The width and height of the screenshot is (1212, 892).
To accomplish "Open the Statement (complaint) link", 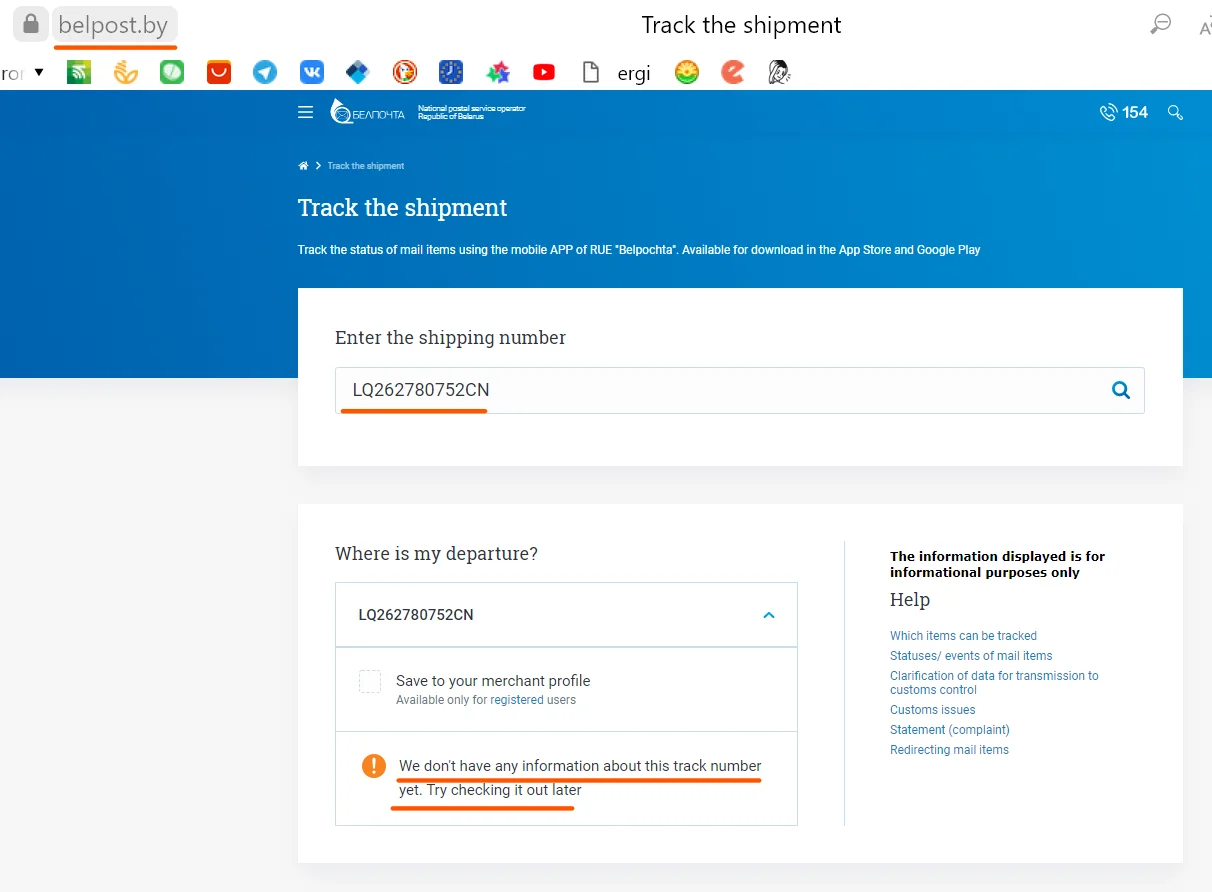I will (x=950, y=730).
